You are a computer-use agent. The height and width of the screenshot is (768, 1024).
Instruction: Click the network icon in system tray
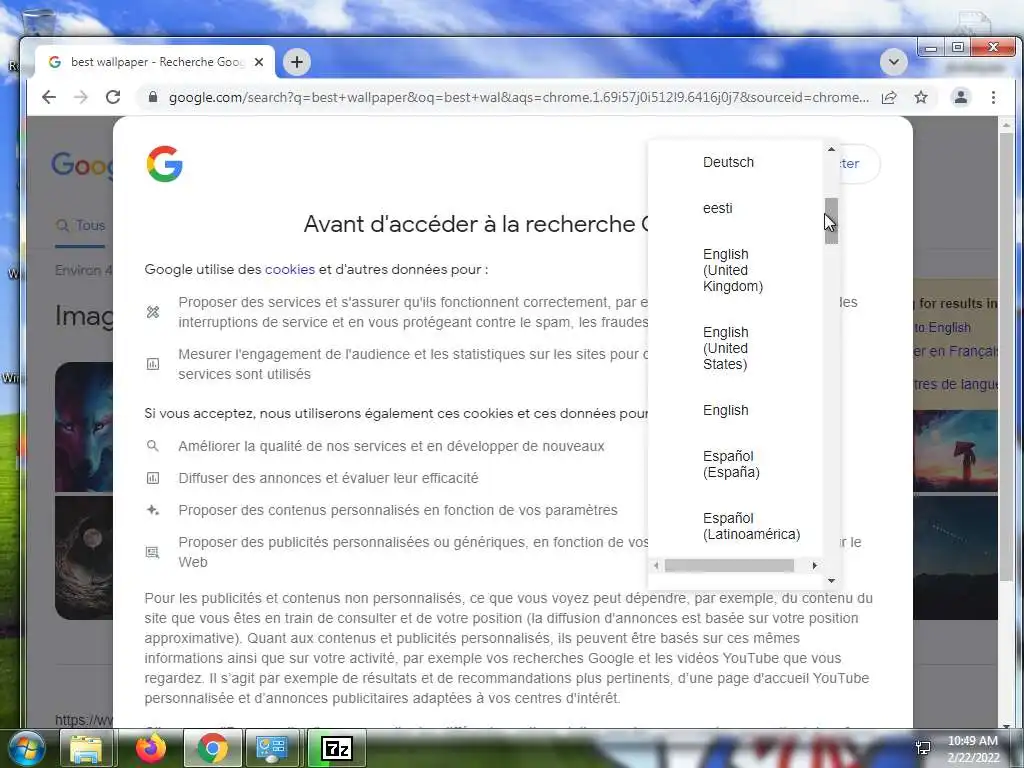coord(923,748)
